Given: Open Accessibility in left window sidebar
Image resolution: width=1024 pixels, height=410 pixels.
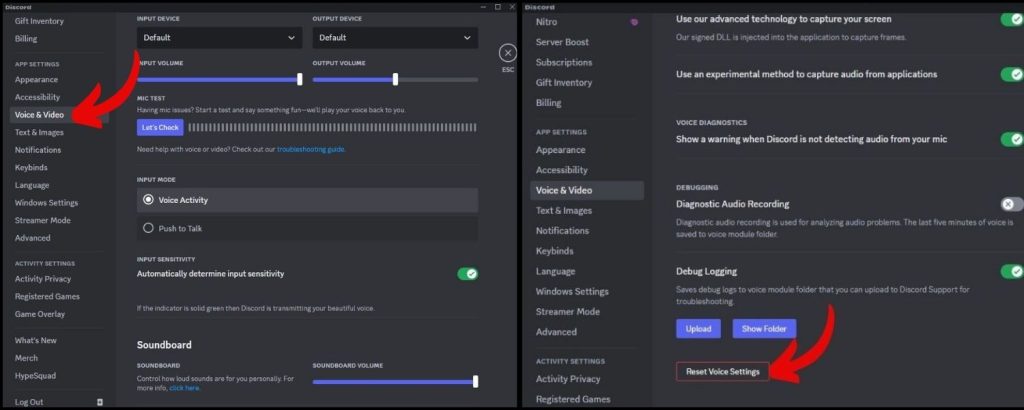Looking at the screenshot, I should pyautogui.click(x=37, y=97).
